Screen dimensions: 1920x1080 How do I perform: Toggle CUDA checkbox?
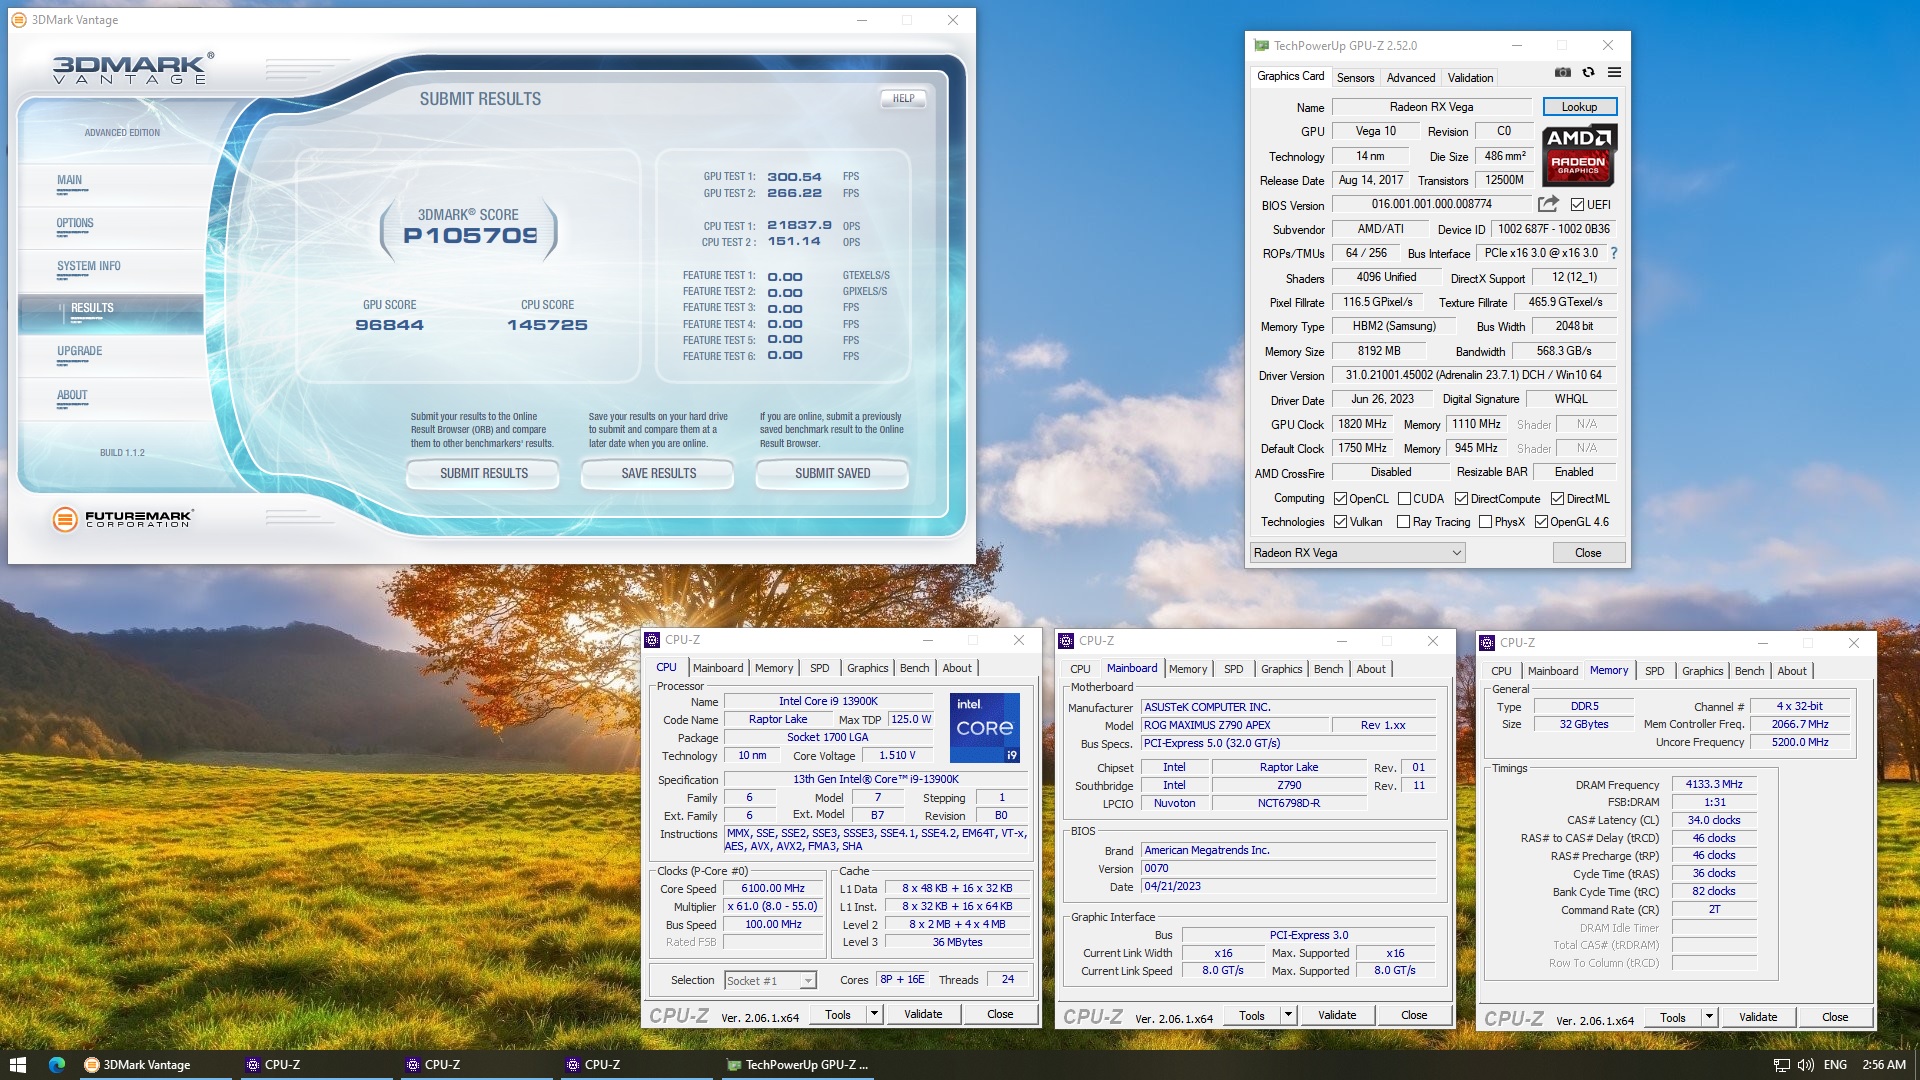(x=1404, y=498)
